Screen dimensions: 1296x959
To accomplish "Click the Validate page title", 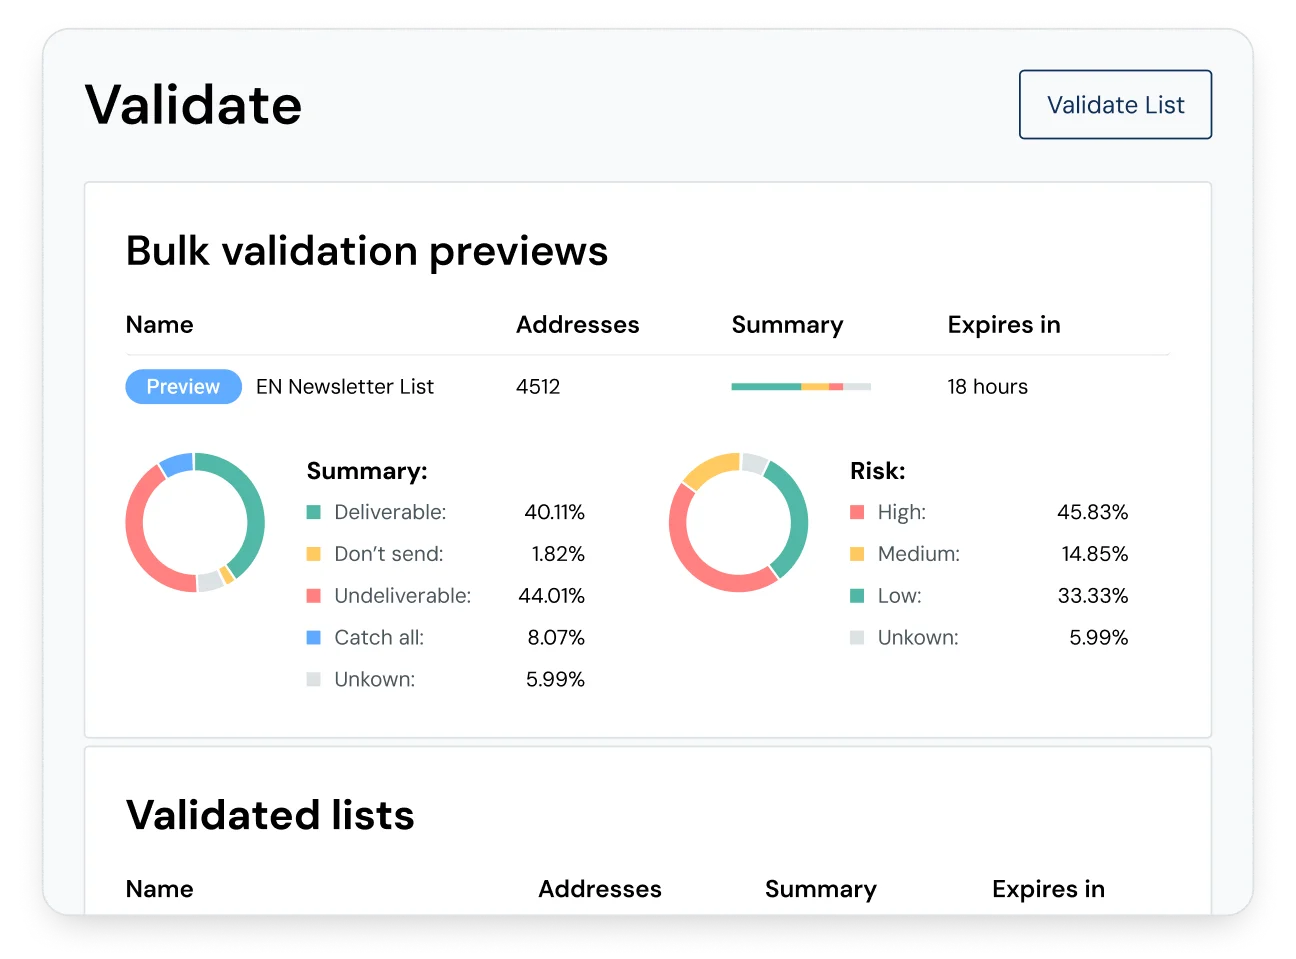I will 194,104.
